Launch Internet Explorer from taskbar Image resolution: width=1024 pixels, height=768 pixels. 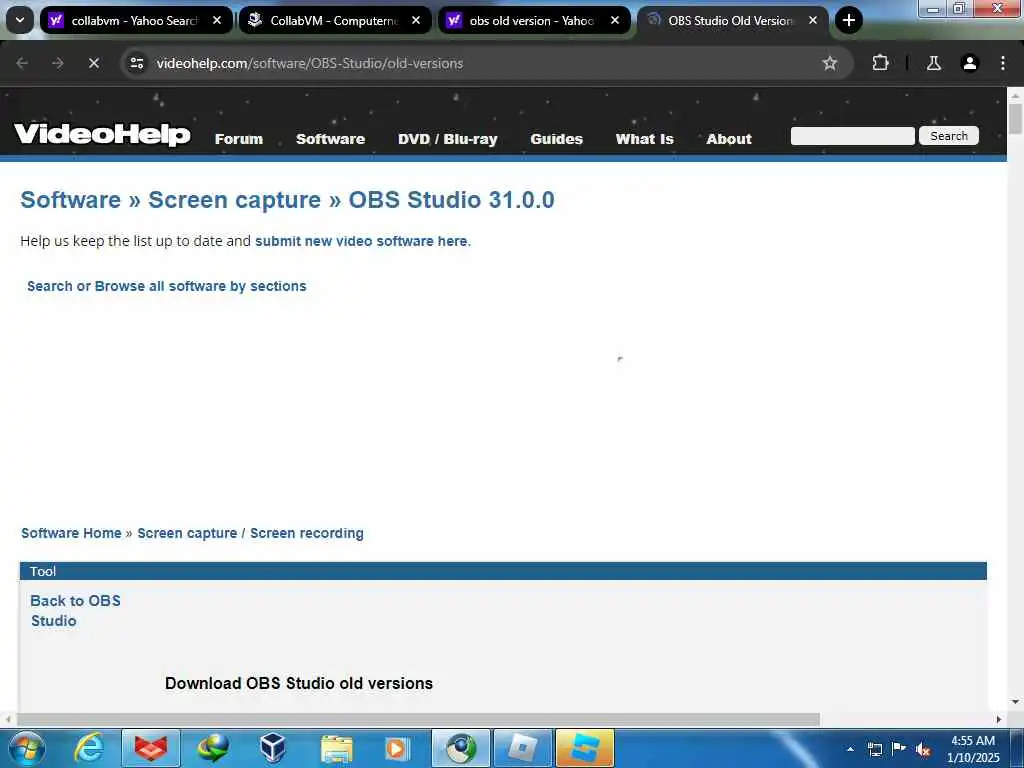tap(89, 748)
